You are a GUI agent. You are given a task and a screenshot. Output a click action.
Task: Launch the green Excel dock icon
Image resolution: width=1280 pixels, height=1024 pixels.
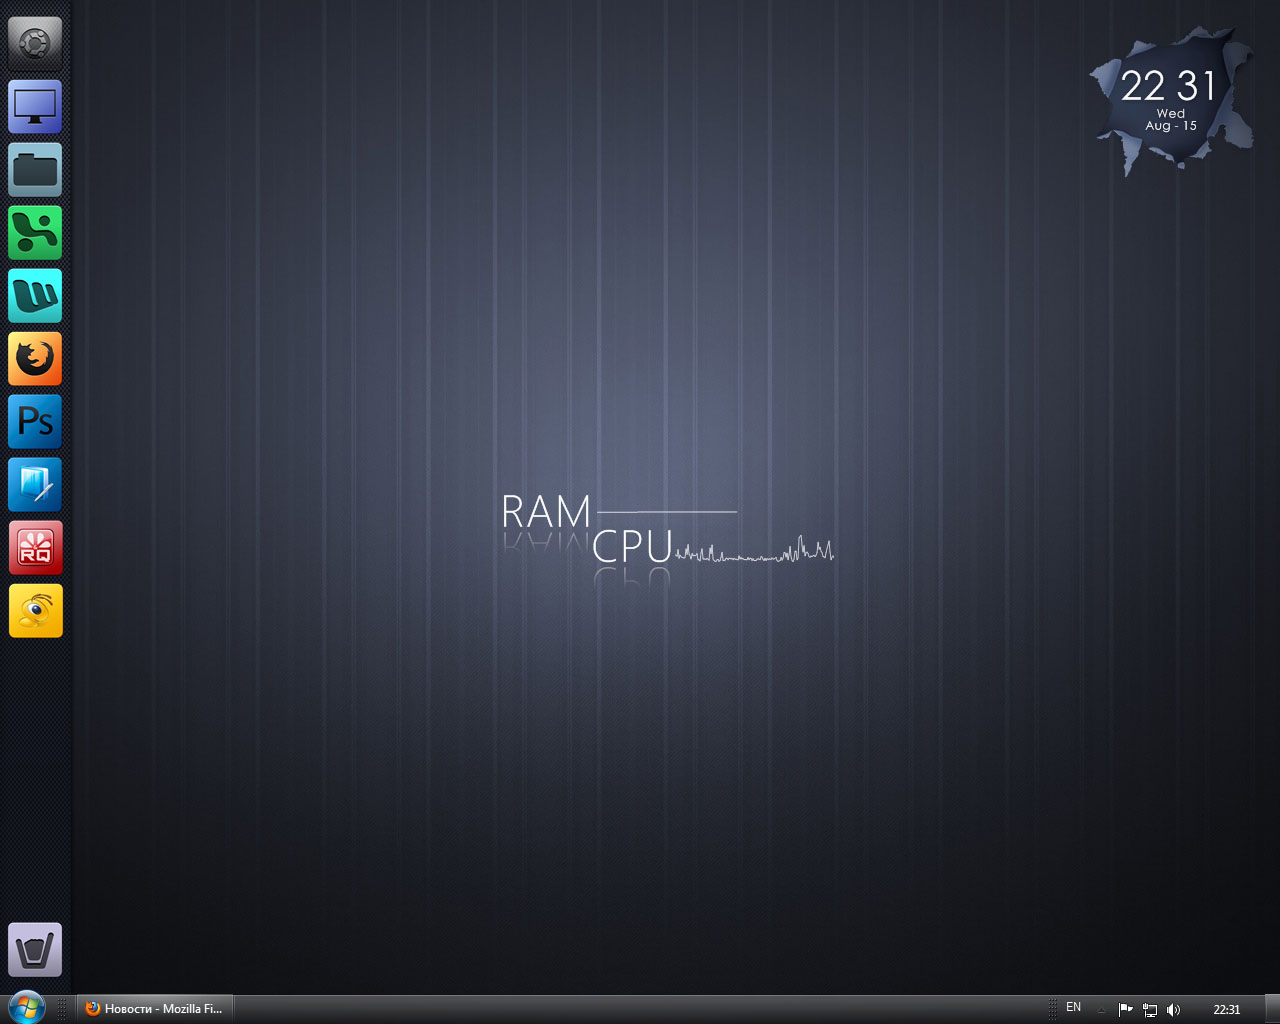(35, 232)
